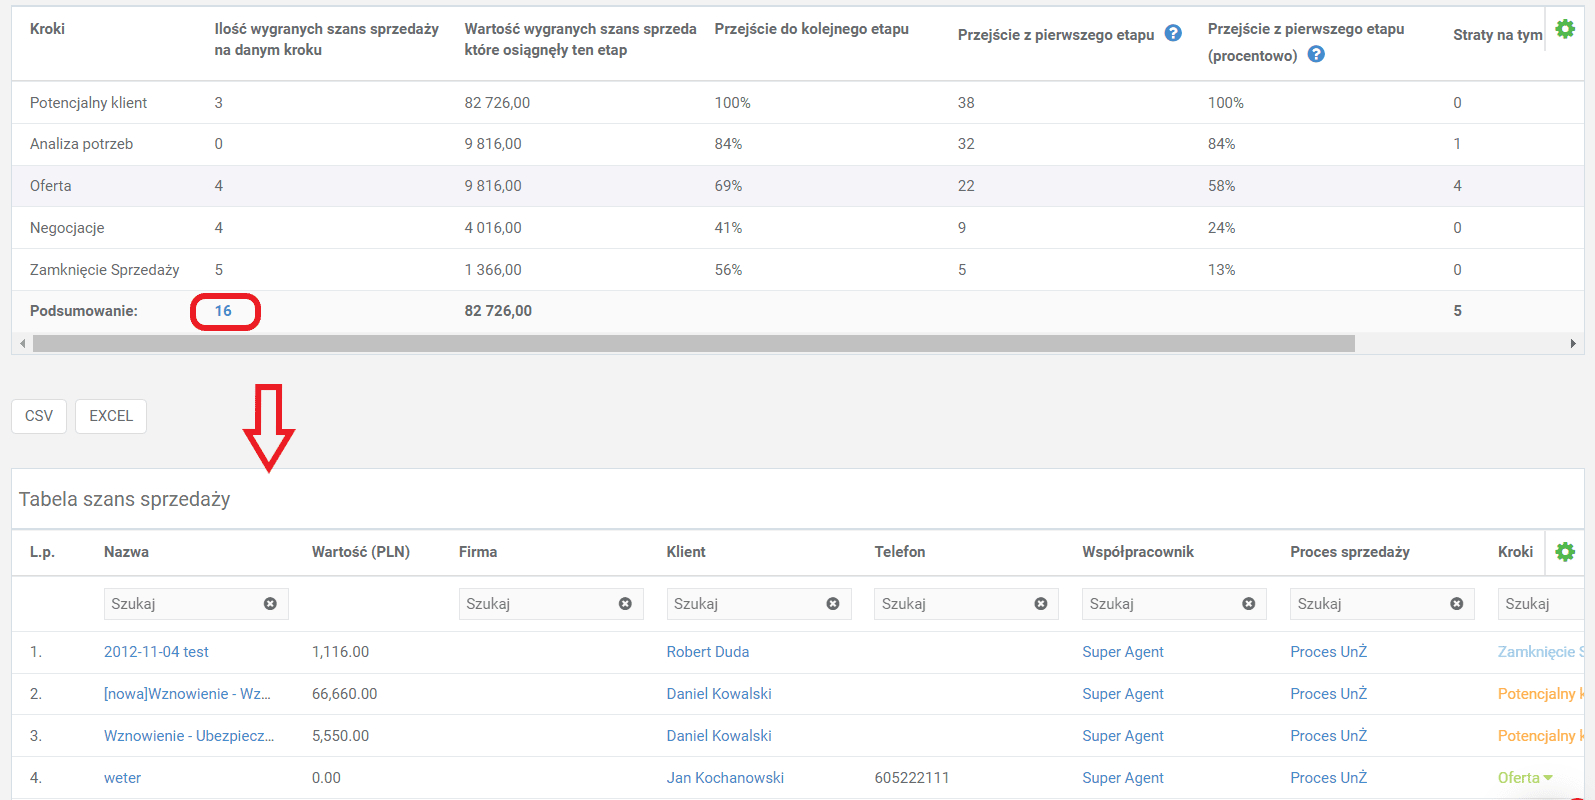Clear the Proces sprzedaży search filter
The image size is (1595, 800).
click(1456, 604)
